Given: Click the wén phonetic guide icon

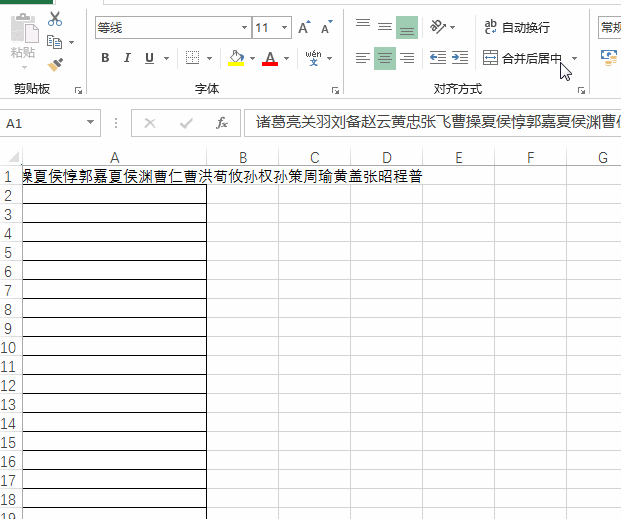Looking at the screenshot, I should (314, 58).
